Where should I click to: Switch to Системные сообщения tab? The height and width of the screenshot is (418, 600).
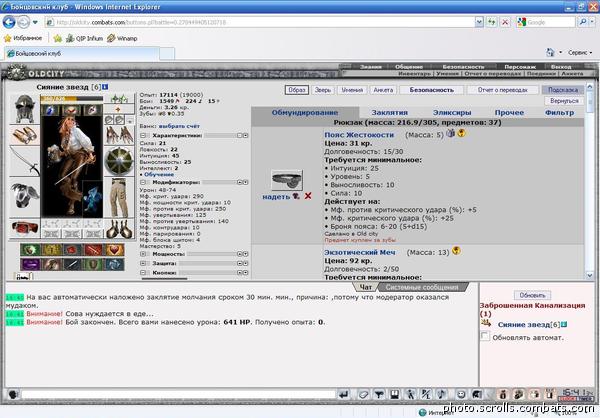point(422,287)
